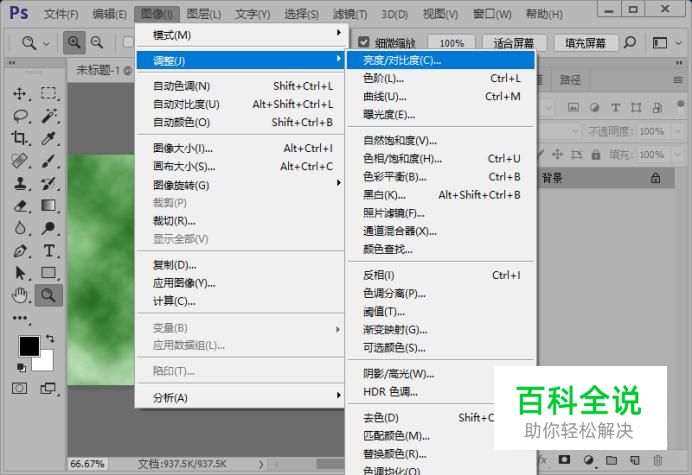
Task: Open status bar info arrow
Action: (x=261, y=464)
